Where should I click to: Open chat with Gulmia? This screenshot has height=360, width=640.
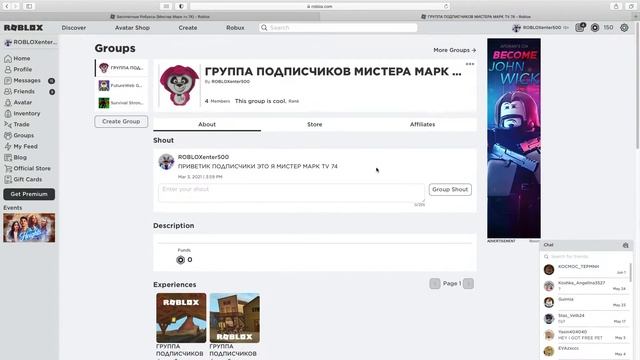tap(585, 302)
